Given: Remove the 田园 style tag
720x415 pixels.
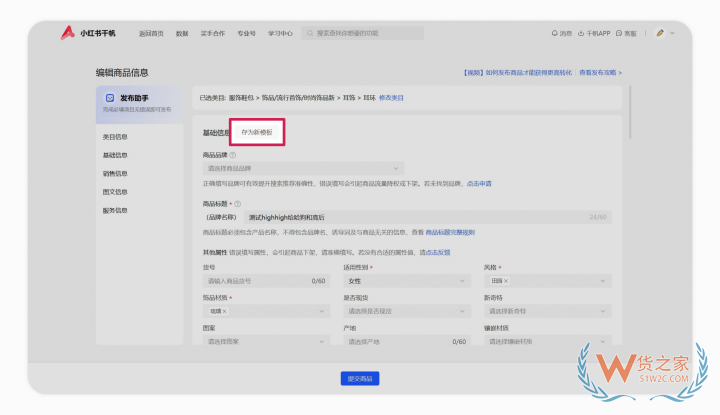Looking at the screenshot, I should [x=506, y=281].
